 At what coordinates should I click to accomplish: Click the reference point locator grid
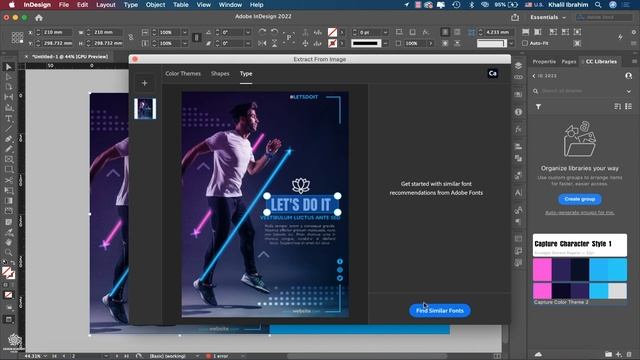pos(17,38)
